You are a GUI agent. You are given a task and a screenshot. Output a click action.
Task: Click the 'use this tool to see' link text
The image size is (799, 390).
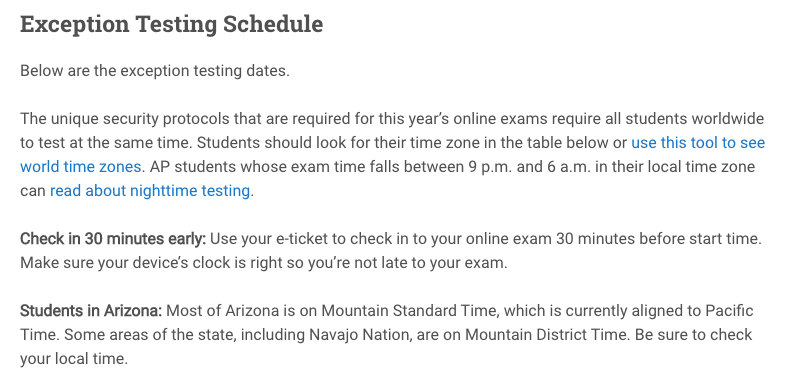click(x=698, y=143)
